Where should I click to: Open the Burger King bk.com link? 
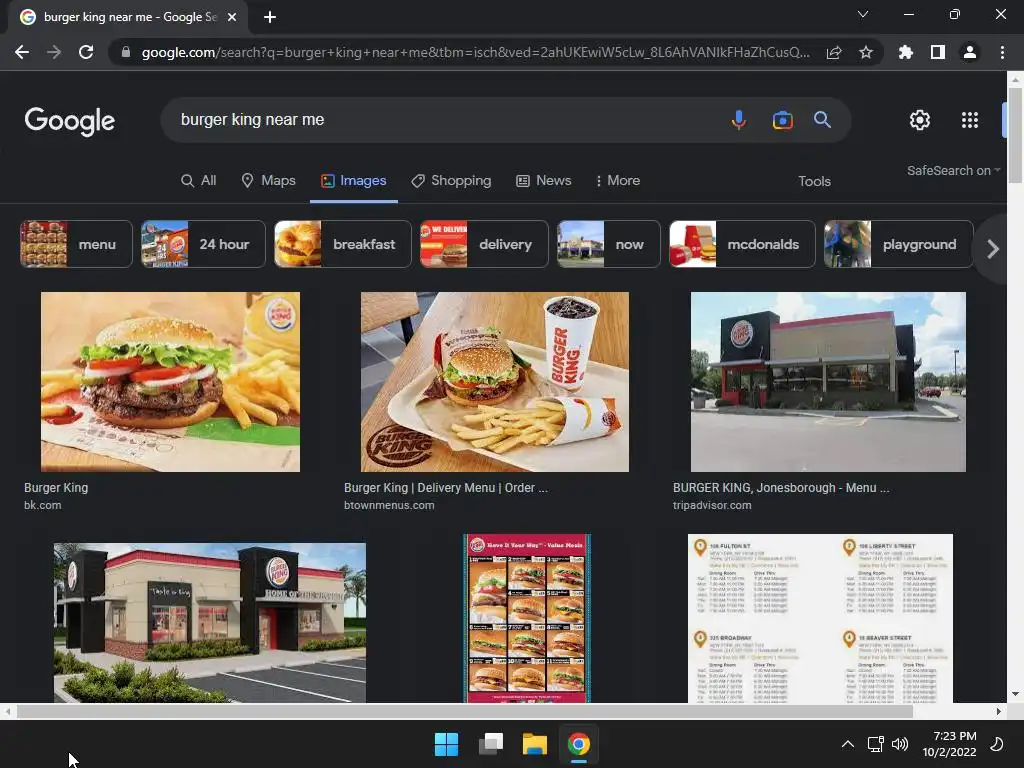(x=56, y=496)
